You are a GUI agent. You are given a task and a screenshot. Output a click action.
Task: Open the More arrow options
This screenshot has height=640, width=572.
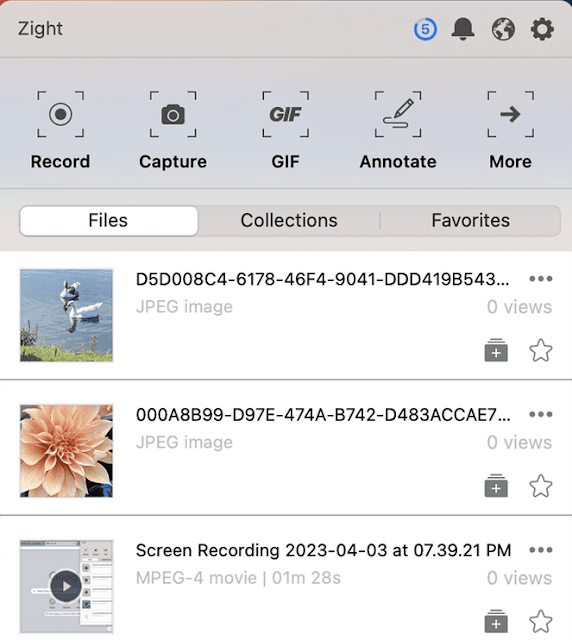[510, 131]
